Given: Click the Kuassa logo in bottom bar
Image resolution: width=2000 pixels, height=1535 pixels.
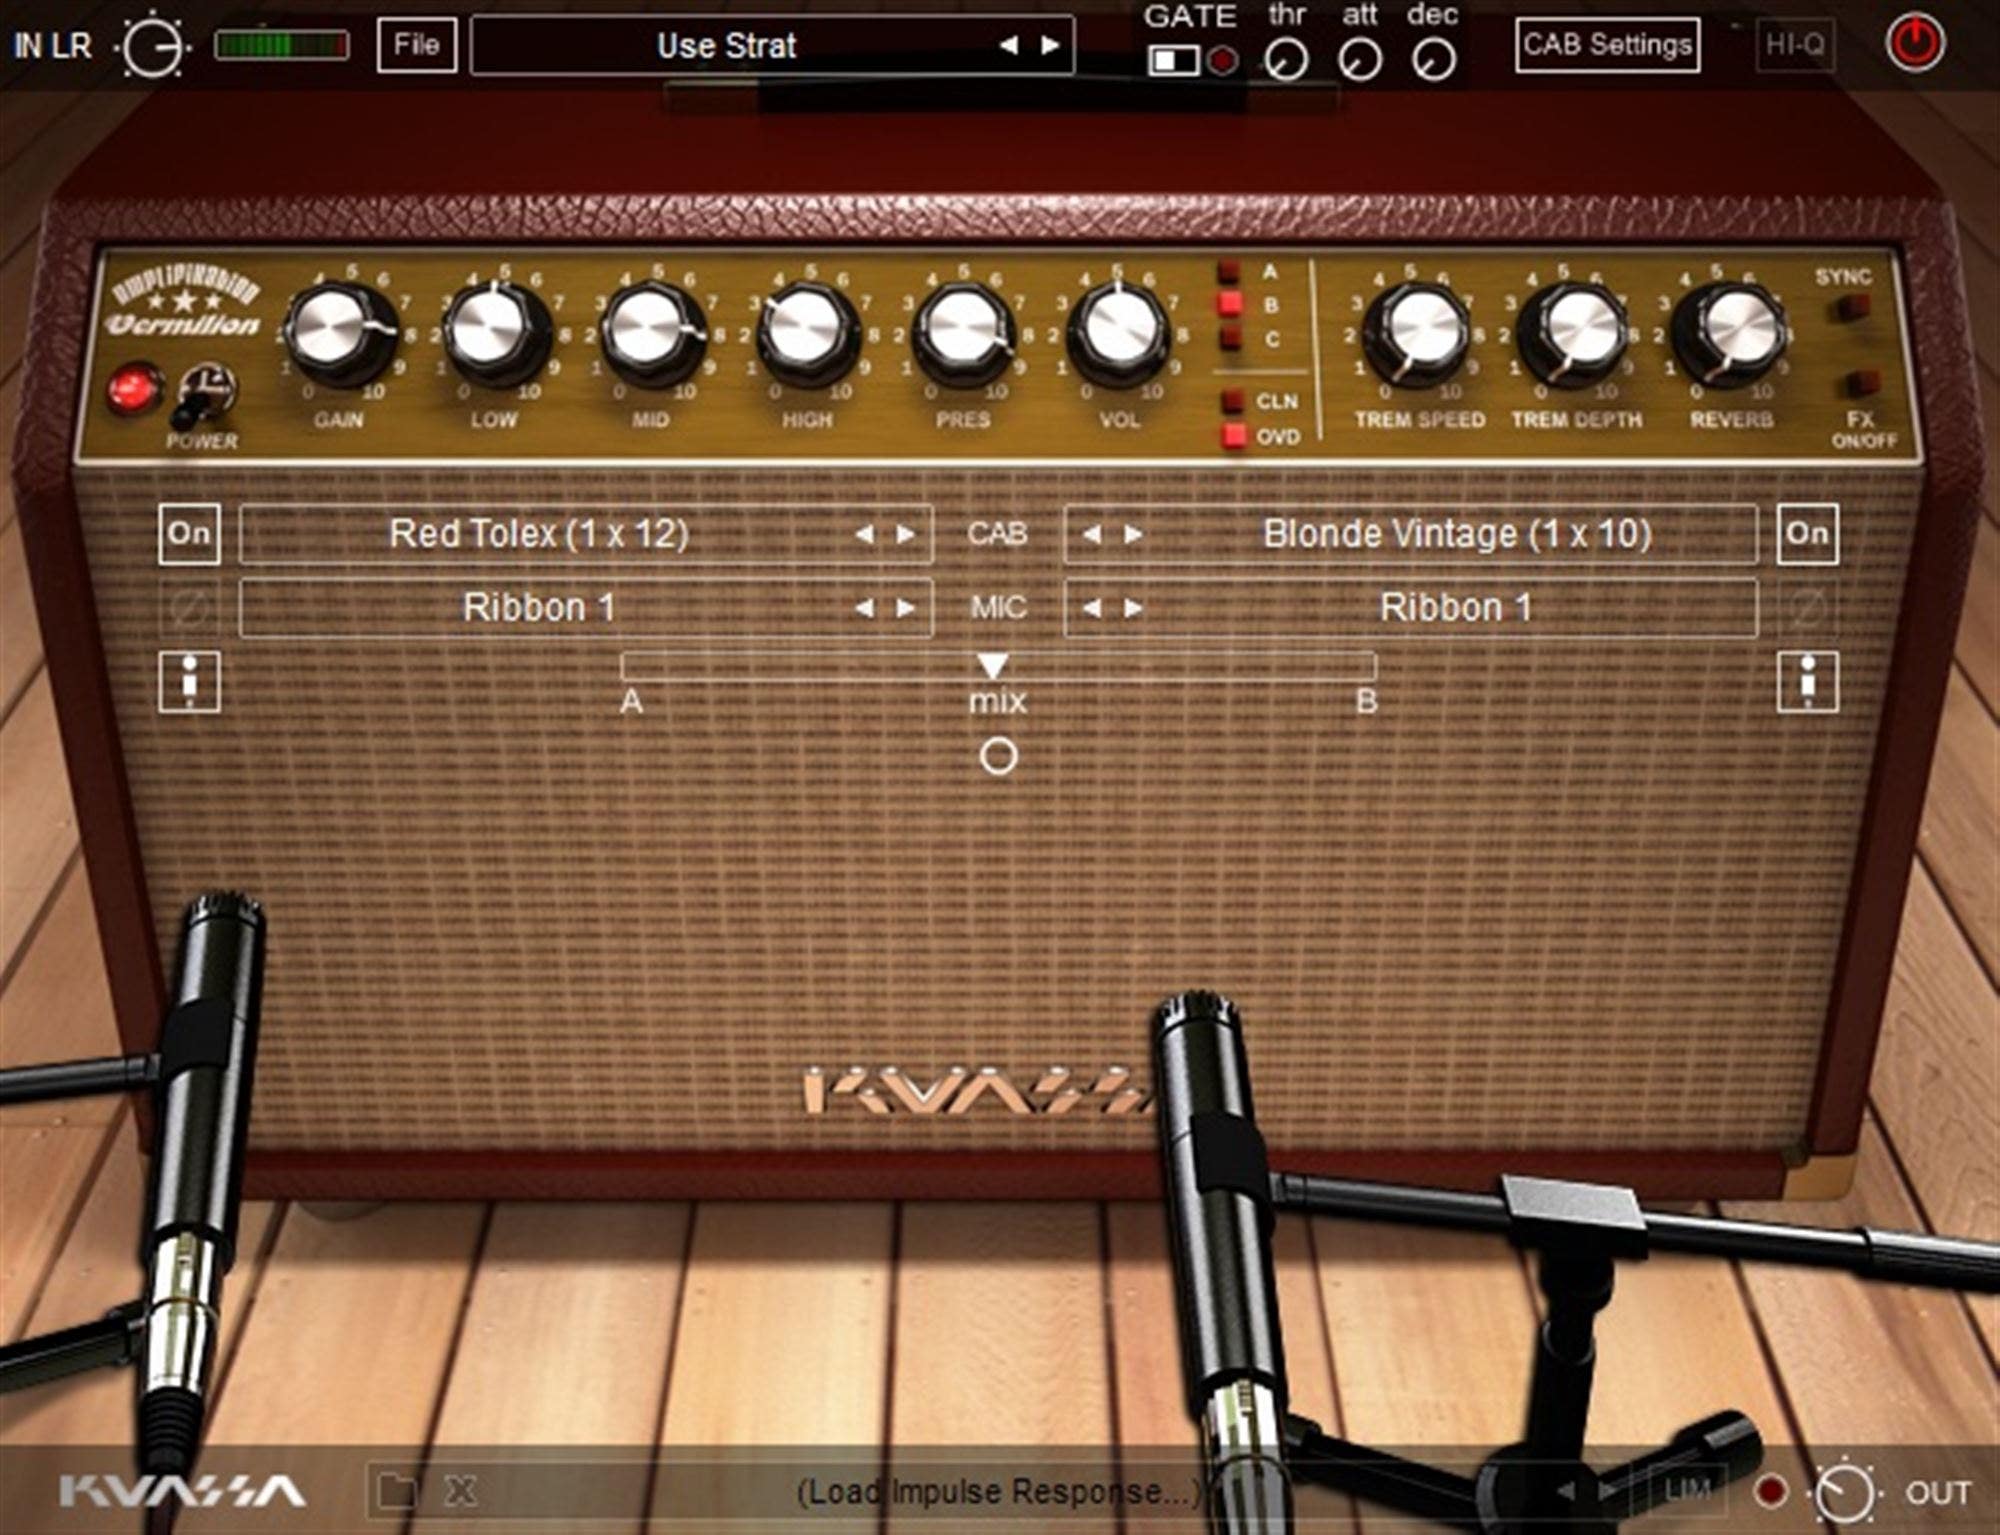Looking at the screenshot, I should tap(182, 1492).
